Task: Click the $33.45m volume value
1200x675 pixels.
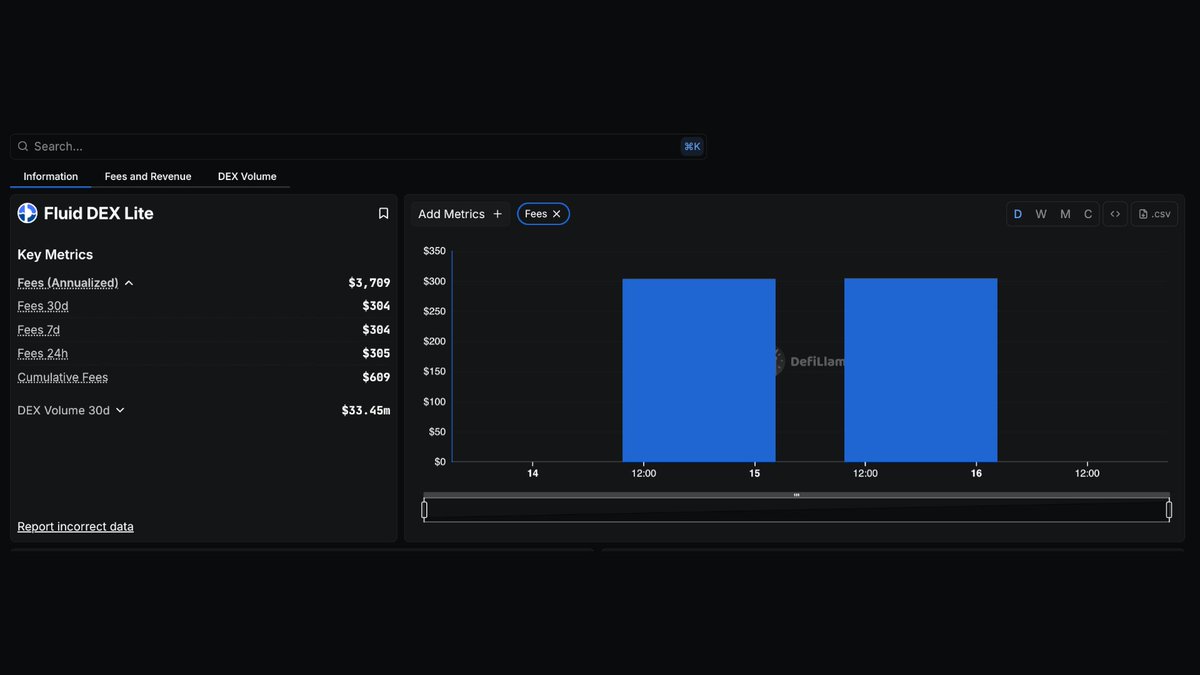Action: pos(366,410)
